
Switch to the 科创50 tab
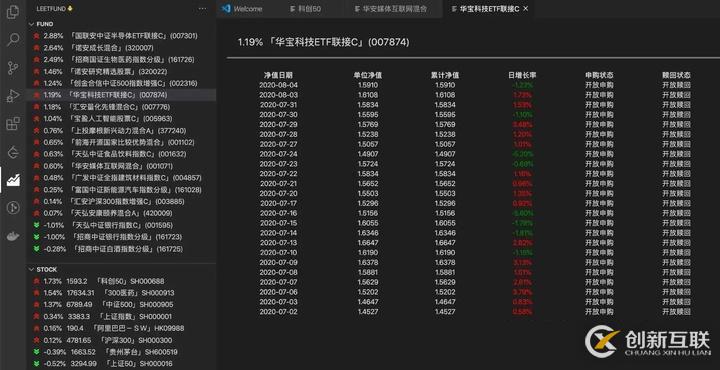point(305,9)
